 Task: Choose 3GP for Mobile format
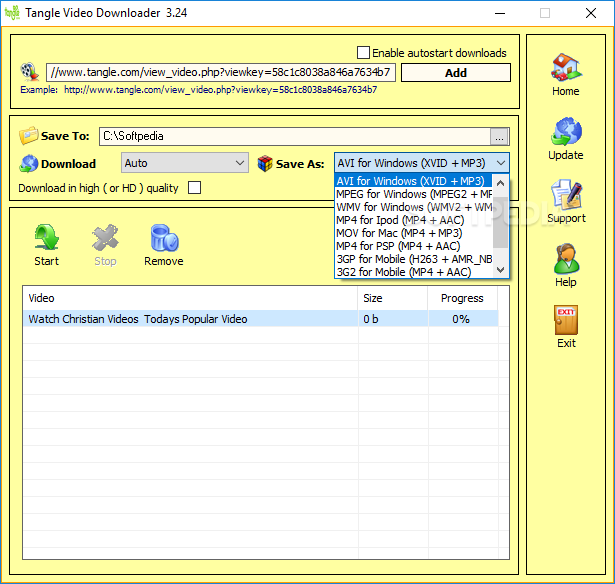tap(414, 259)
